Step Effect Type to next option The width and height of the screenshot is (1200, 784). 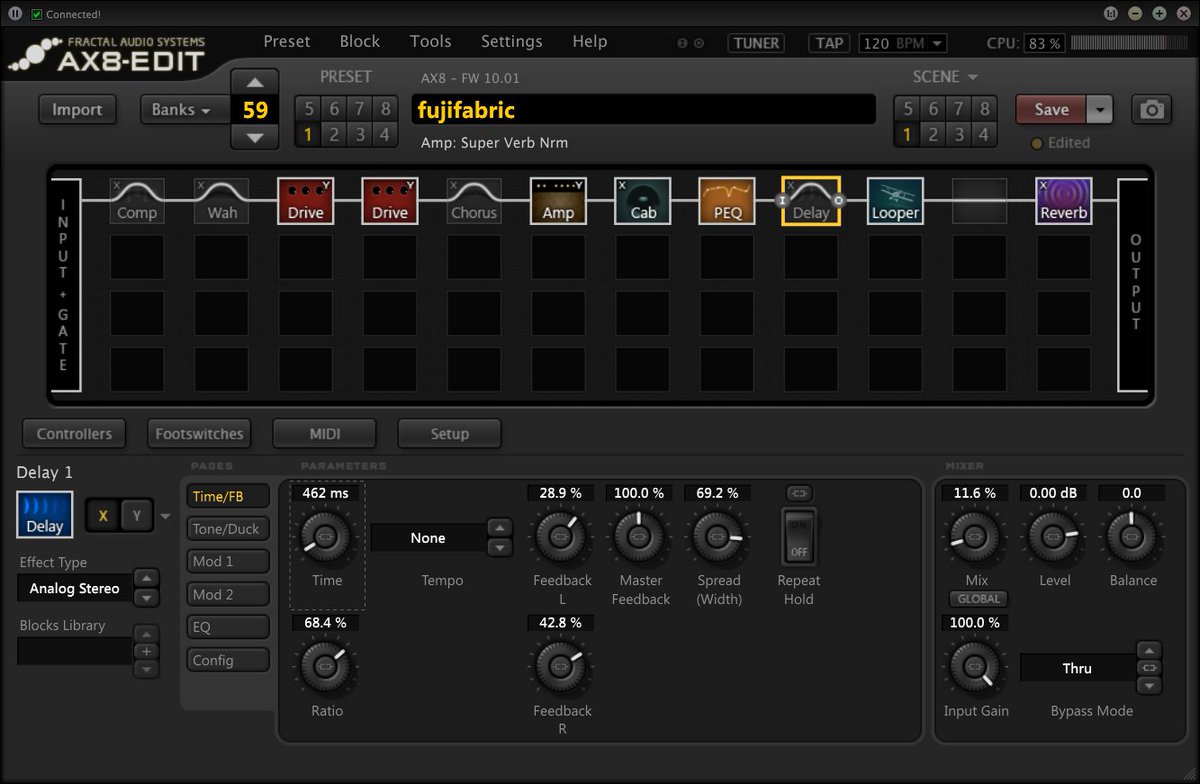click(x=146, y=598)
